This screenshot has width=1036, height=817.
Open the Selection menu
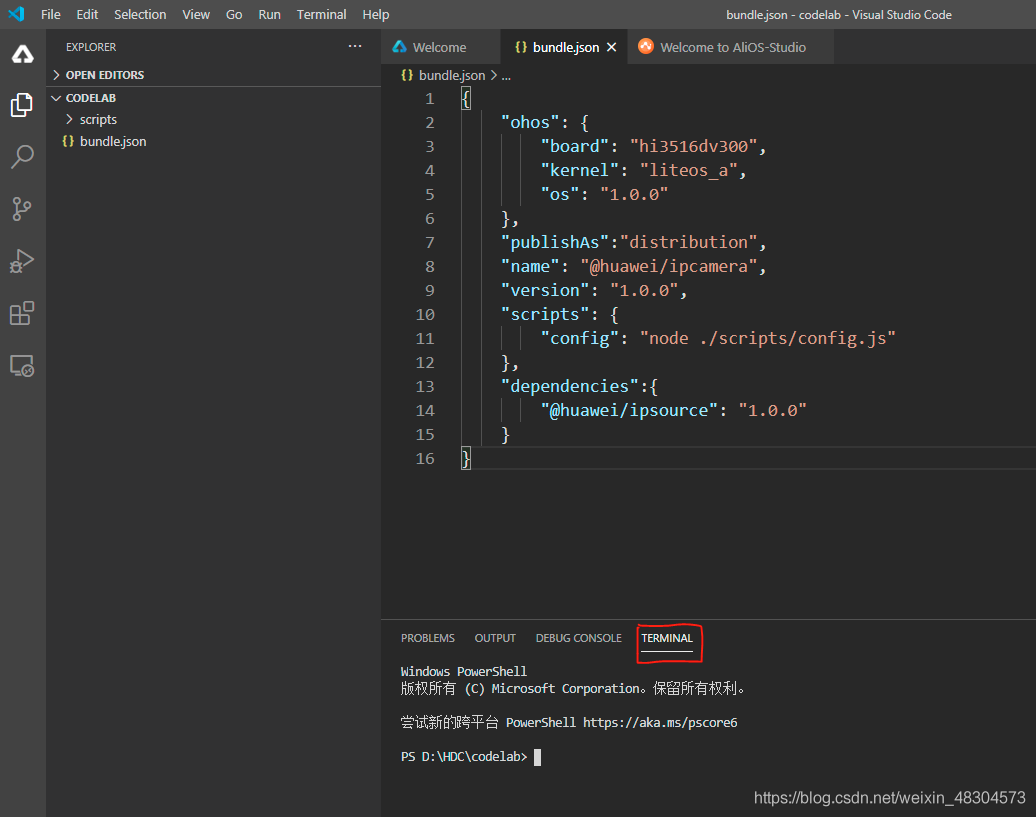point(140,15)
